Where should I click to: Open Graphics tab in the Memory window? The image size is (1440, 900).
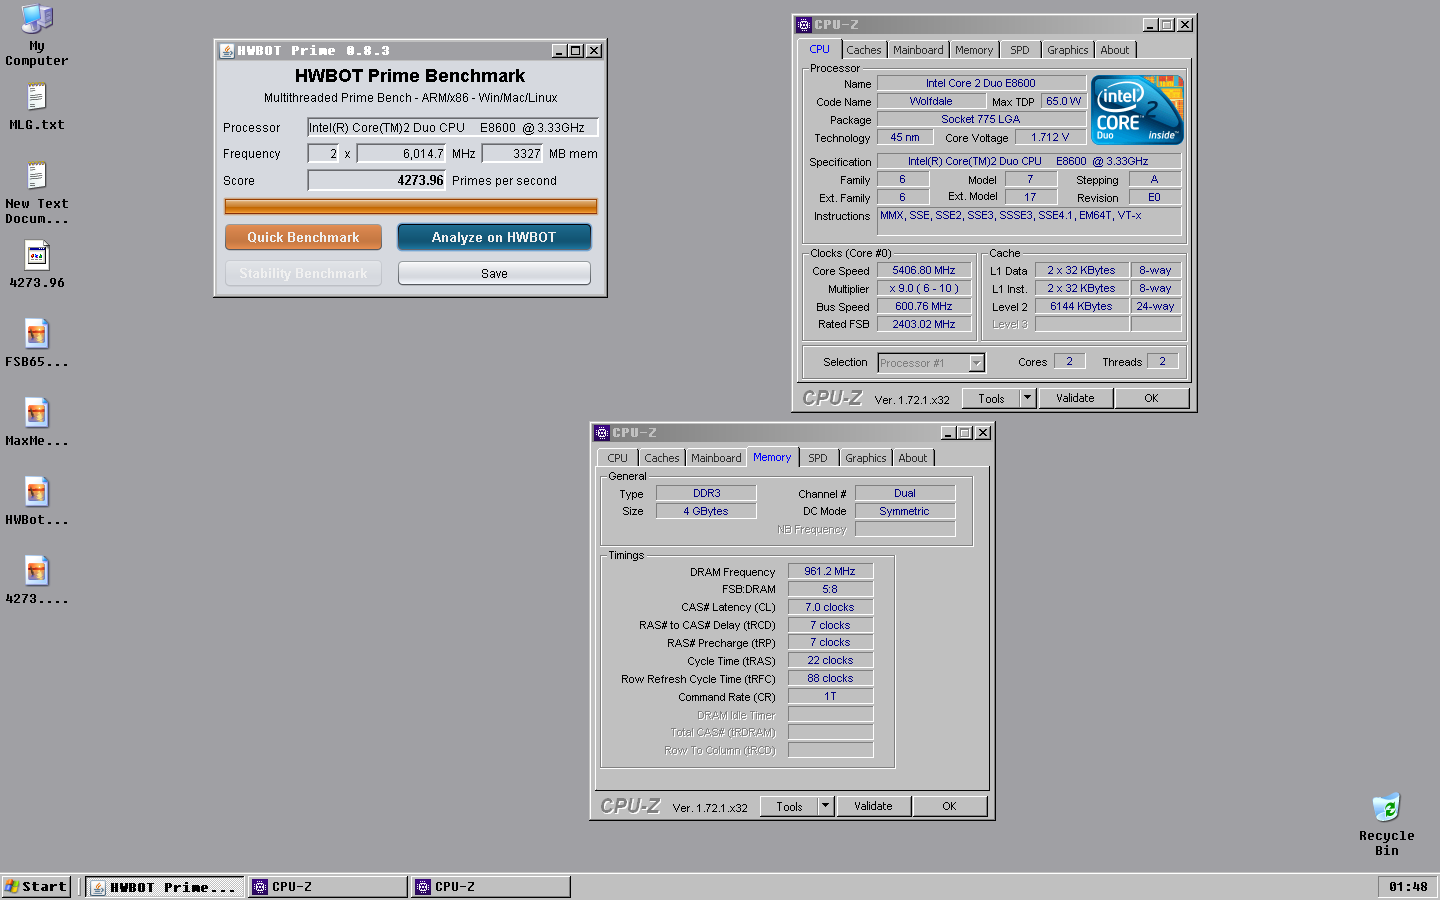pos(865,458)
